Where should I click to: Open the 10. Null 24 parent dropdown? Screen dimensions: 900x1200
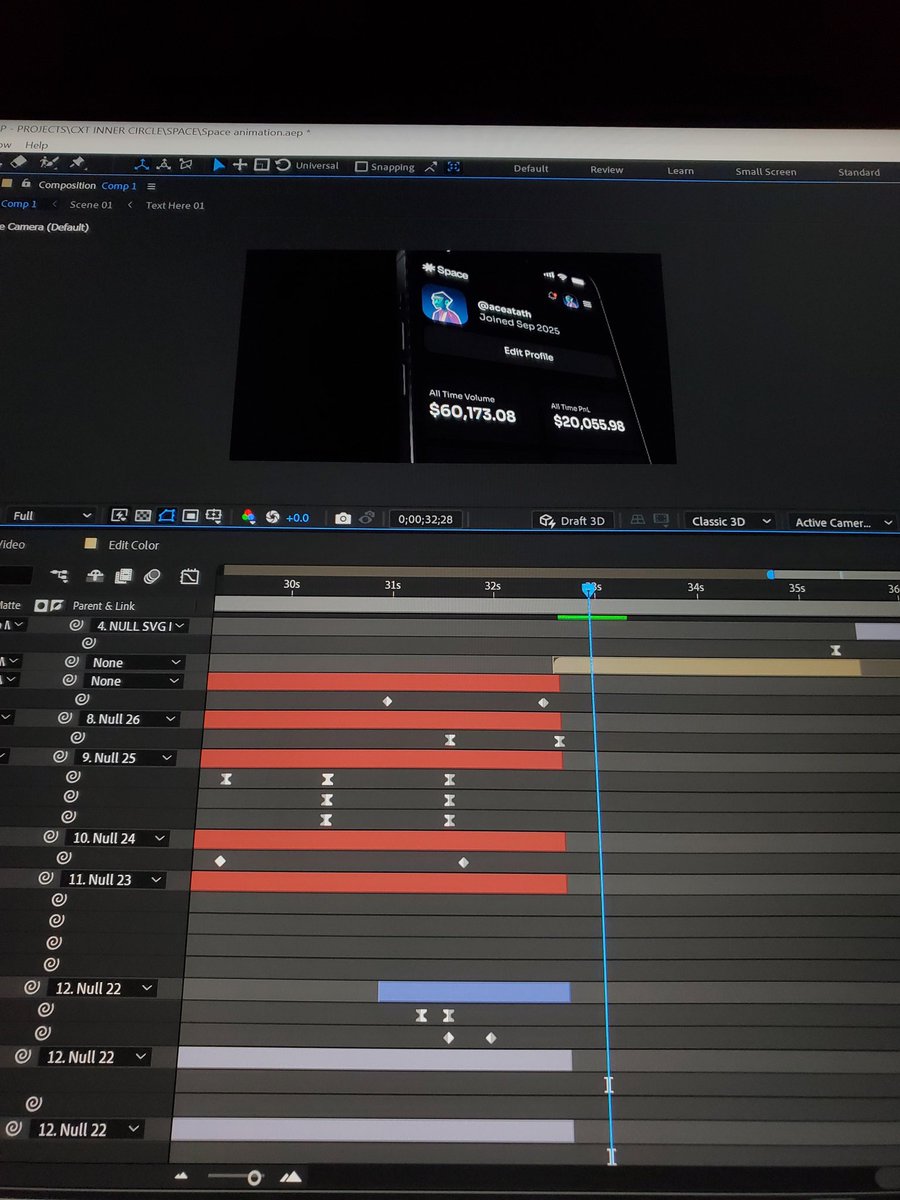pyautogui.click(x=116, y=838)
